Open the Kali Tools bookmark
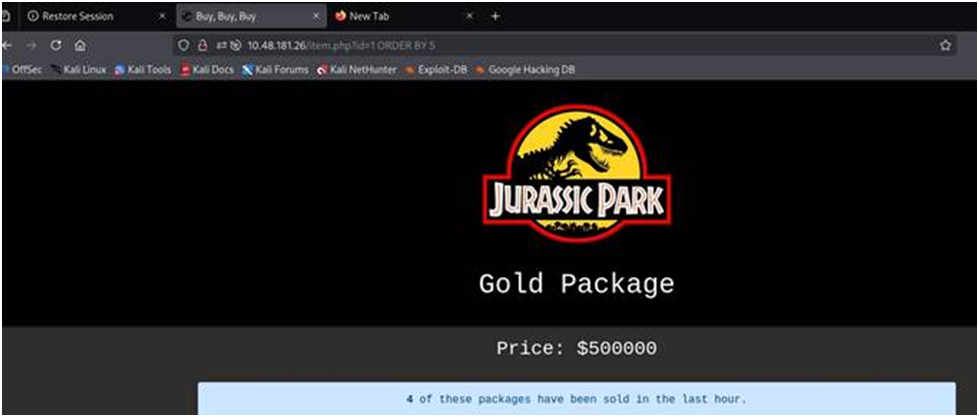The height and width of the screenshot is (417, 979). tap(143, 70)
